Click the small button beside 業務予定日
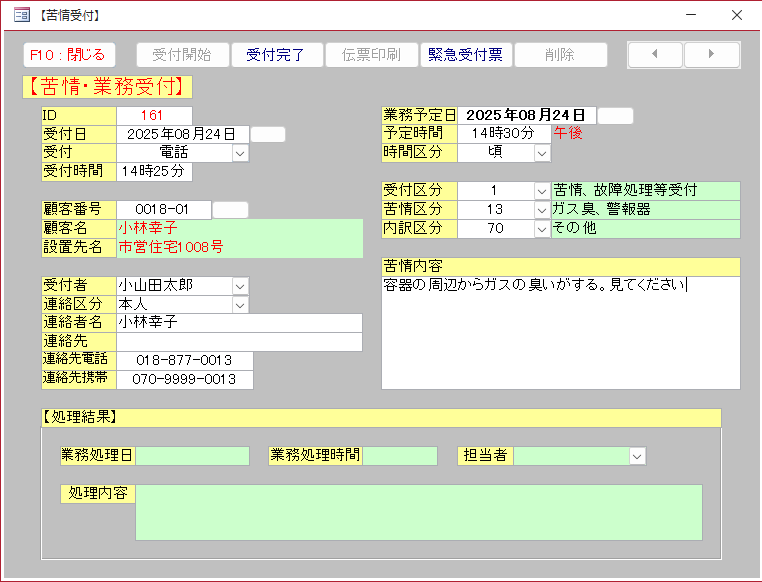This screenshot has height=582, width=762. (x=615, y=115)
